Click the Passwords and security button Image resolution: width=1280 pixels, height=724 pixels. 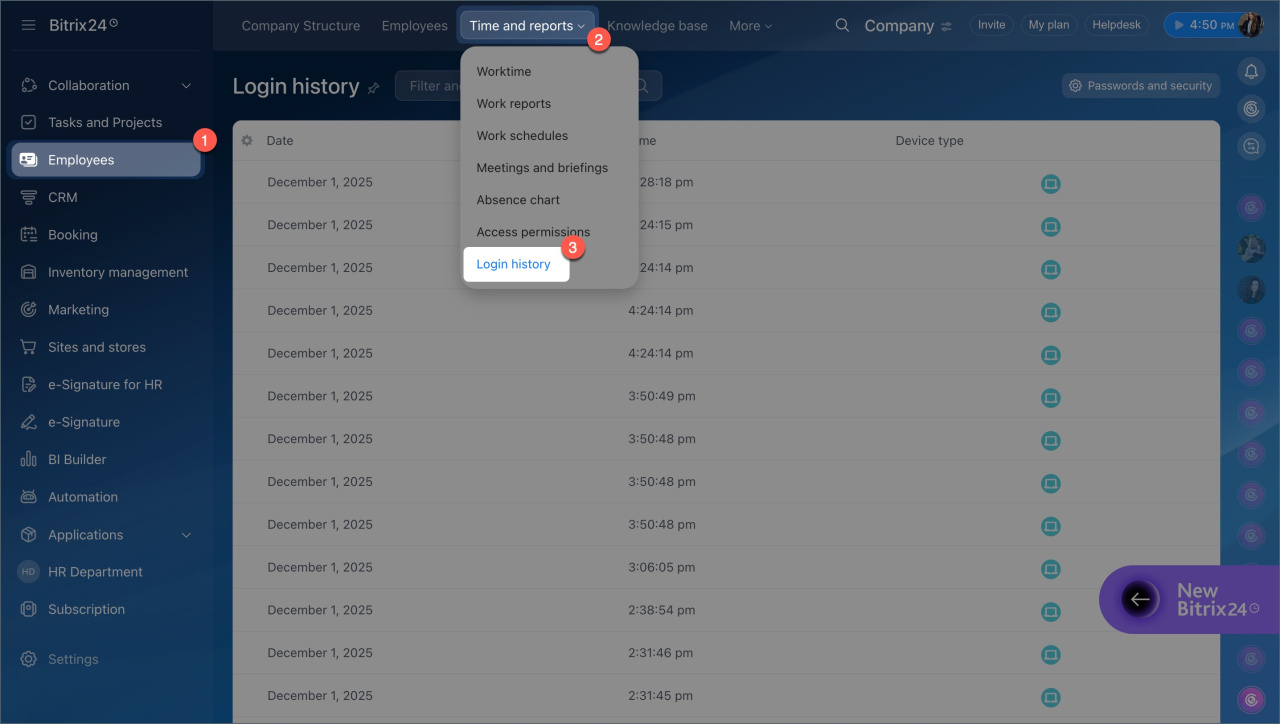click(1140, 86)
